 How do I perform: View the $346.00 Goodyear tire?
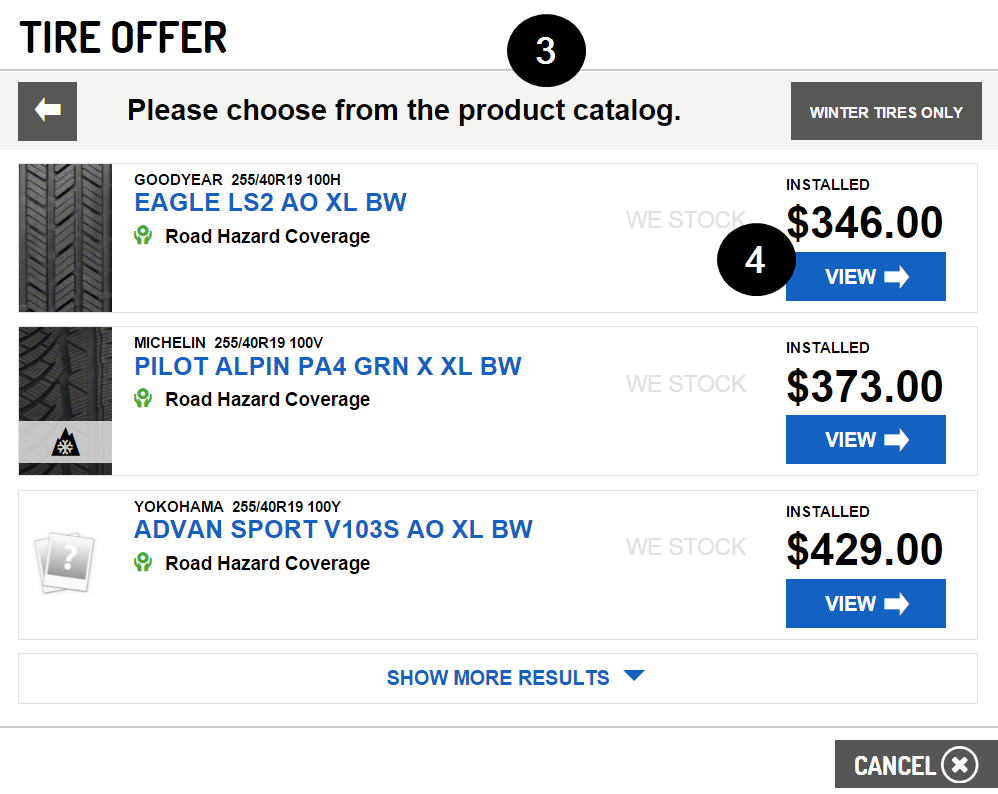(865, 277)
